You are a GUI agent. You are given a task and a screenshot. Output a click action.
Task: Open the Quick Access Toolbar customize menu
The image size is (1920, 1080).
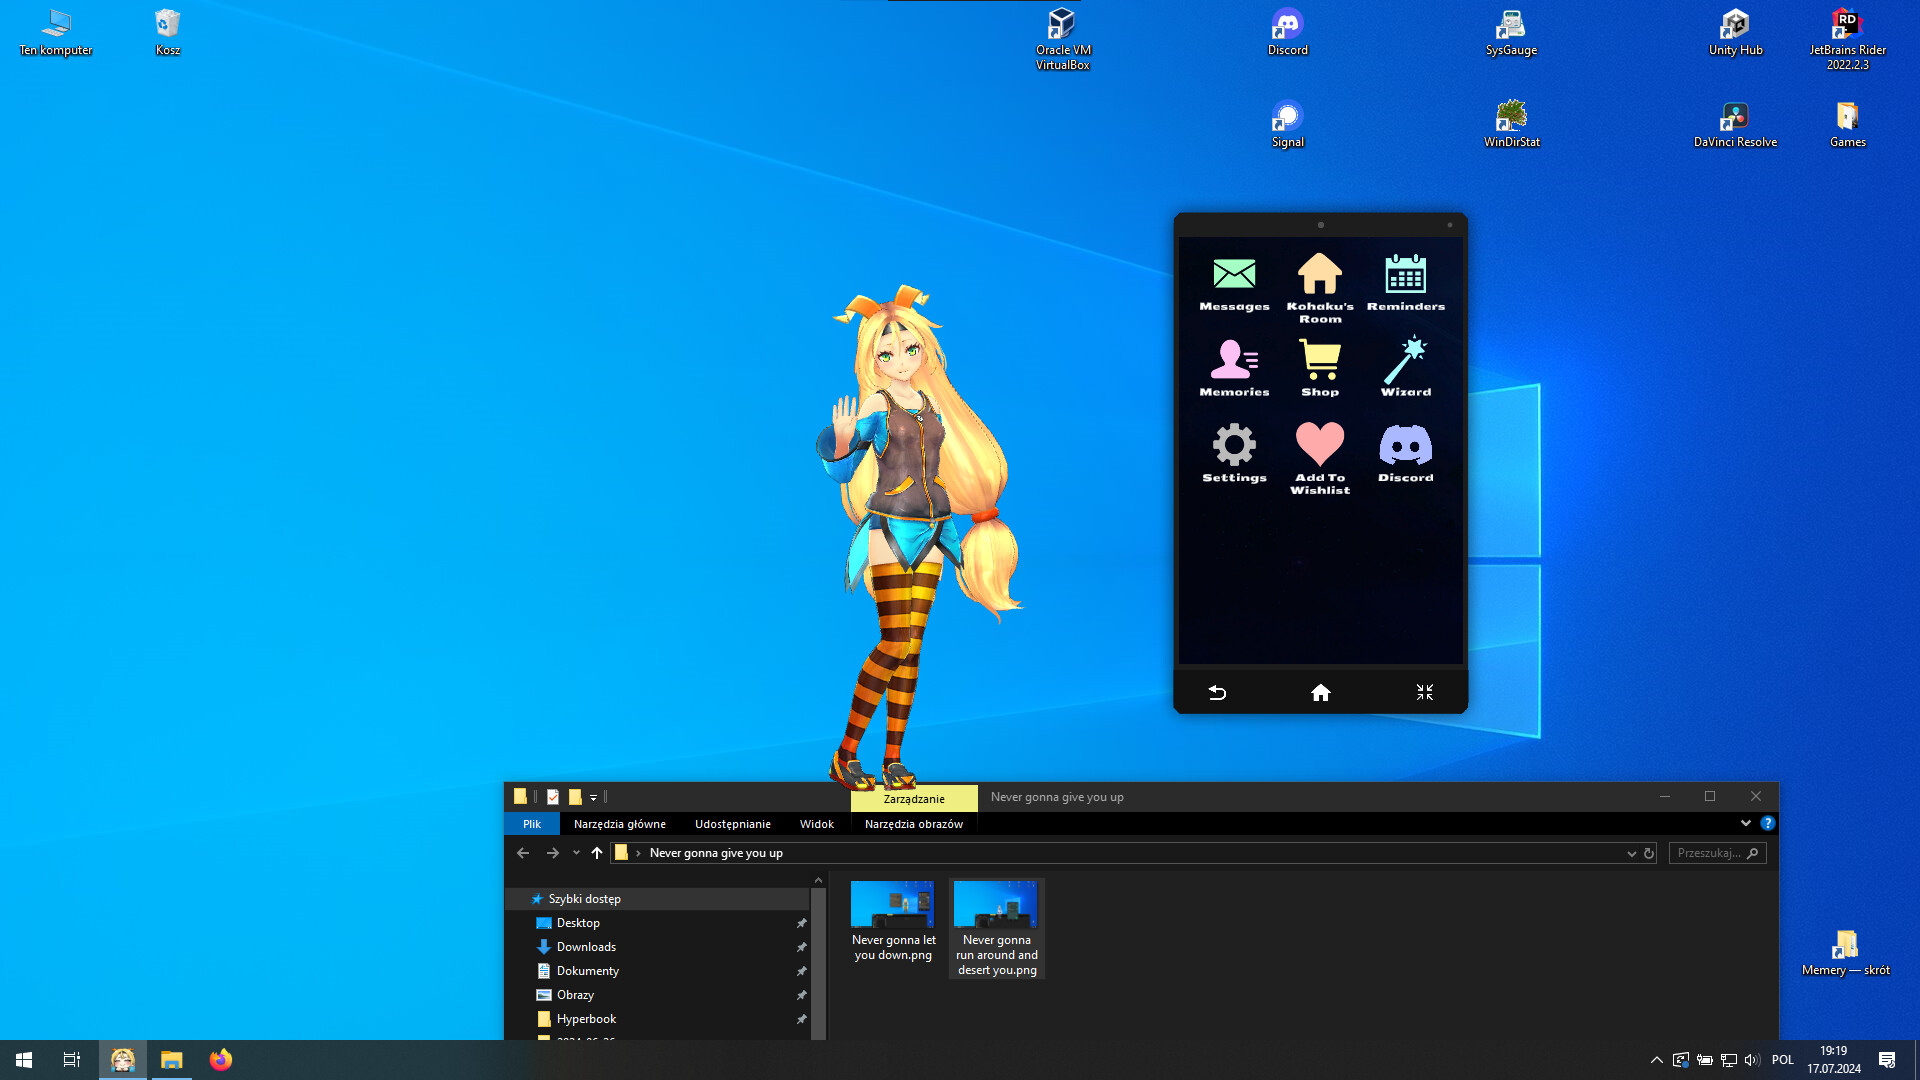pyautogui.click(x=594, y=797)
